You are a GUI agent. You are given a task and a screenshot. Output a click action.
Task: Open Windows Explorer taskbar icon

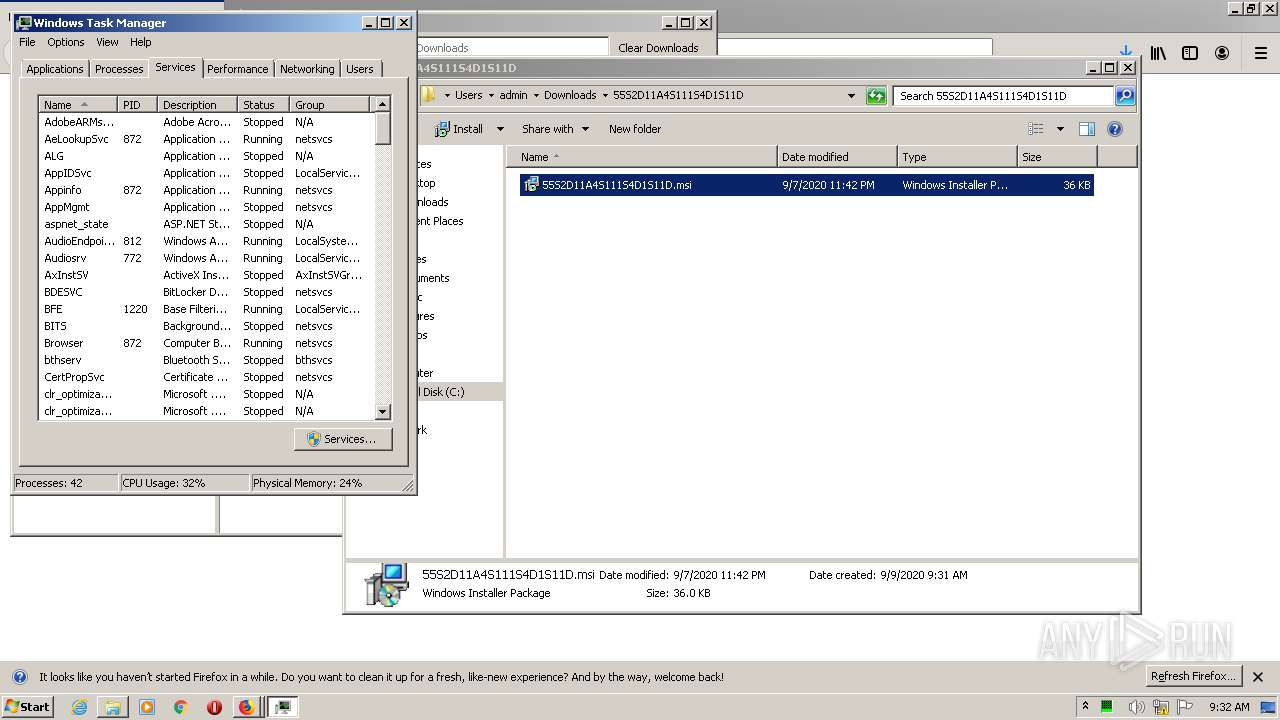113,707
